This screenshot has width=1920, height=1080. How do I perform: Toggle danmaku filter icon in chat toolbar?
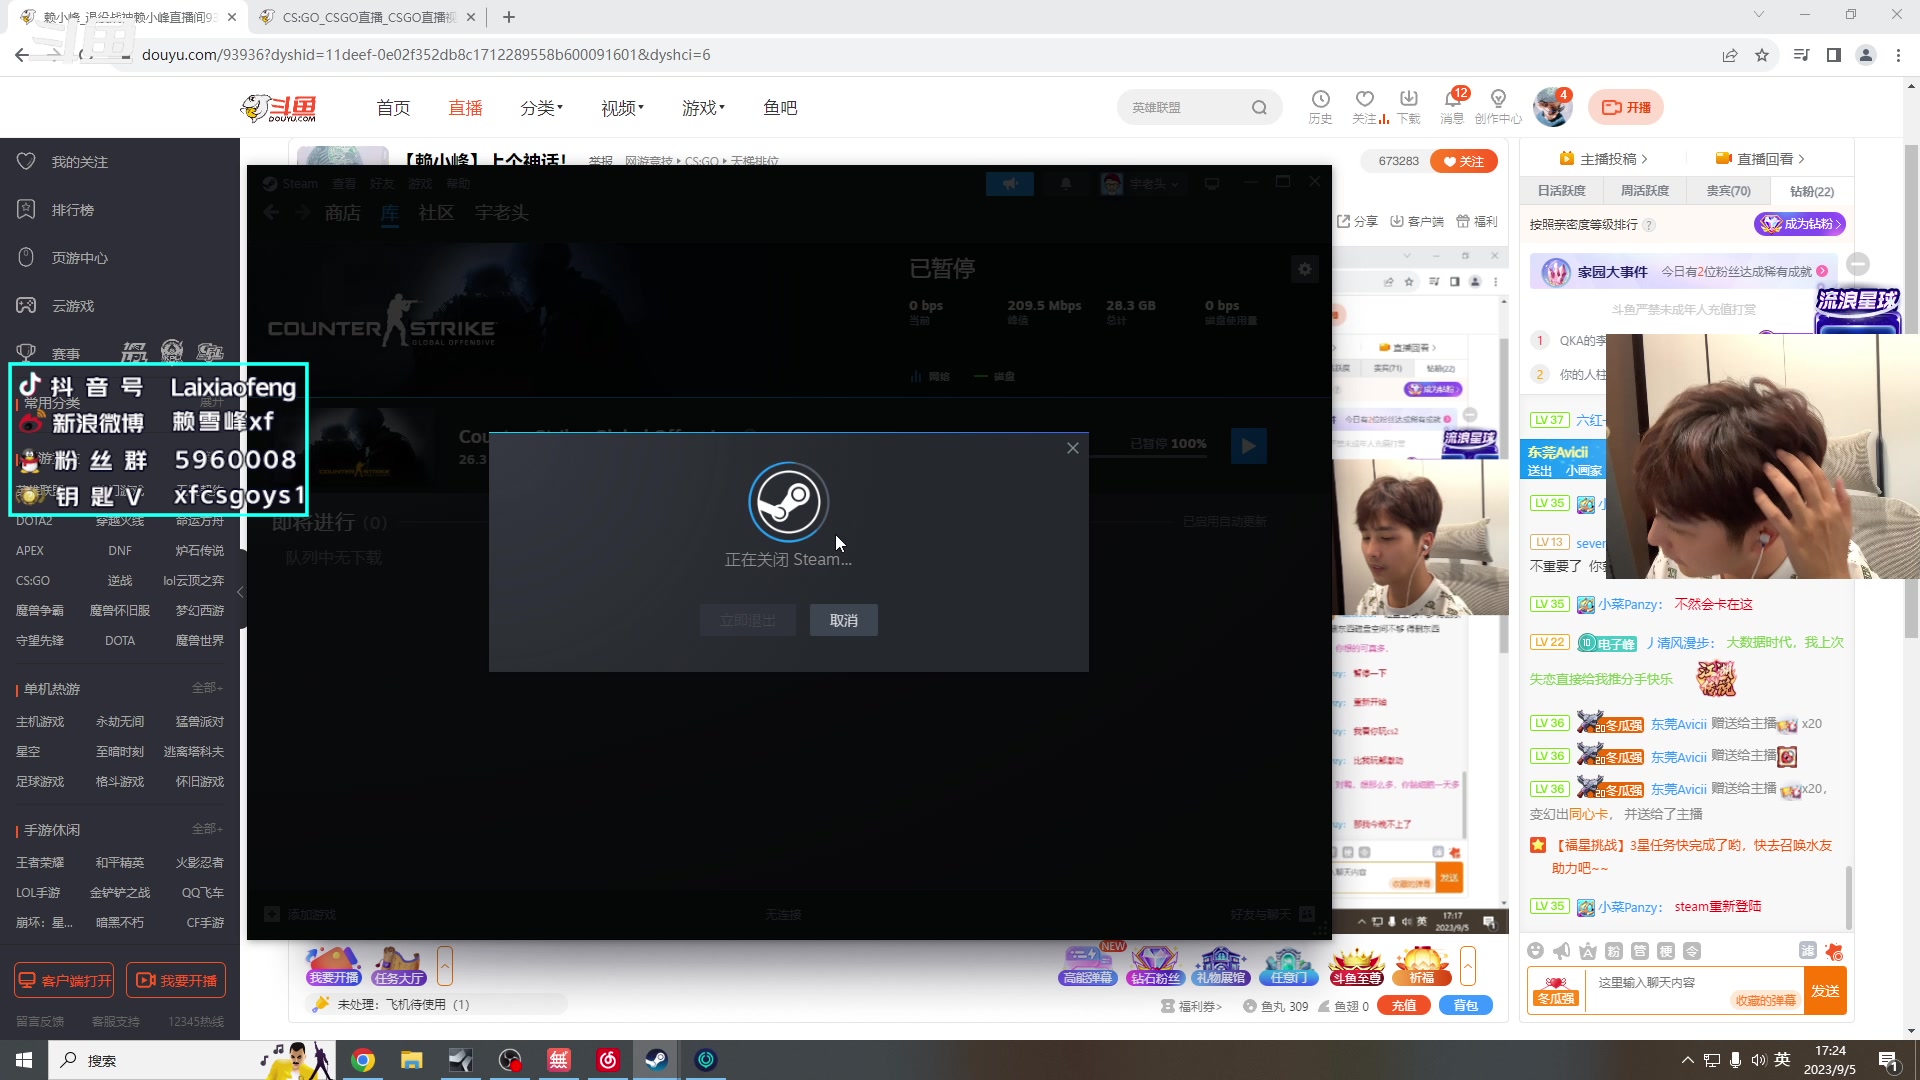pyautogui.click(x=1807, y=950)
